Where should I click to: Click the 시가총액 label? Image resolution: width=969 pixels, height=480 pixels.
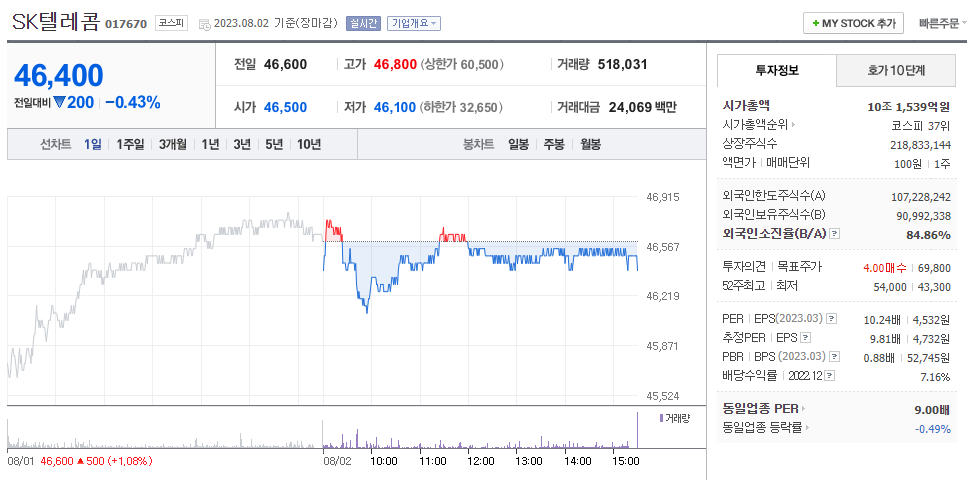pos(745,106)
